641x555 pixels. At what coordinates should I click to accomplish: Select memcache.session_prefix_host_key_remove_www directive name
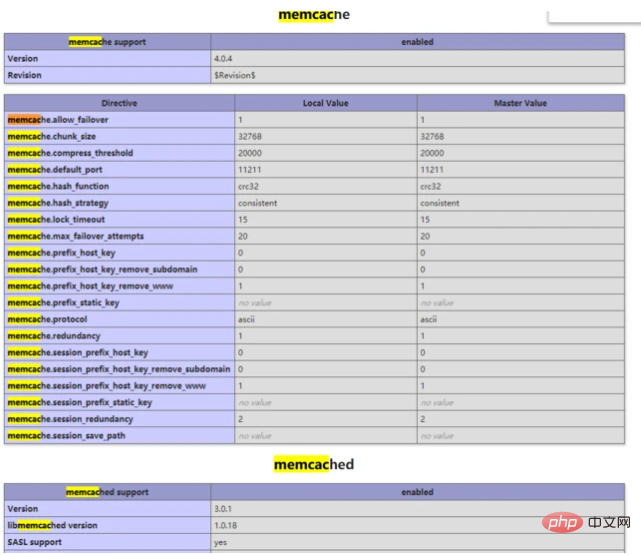(107, 386)
